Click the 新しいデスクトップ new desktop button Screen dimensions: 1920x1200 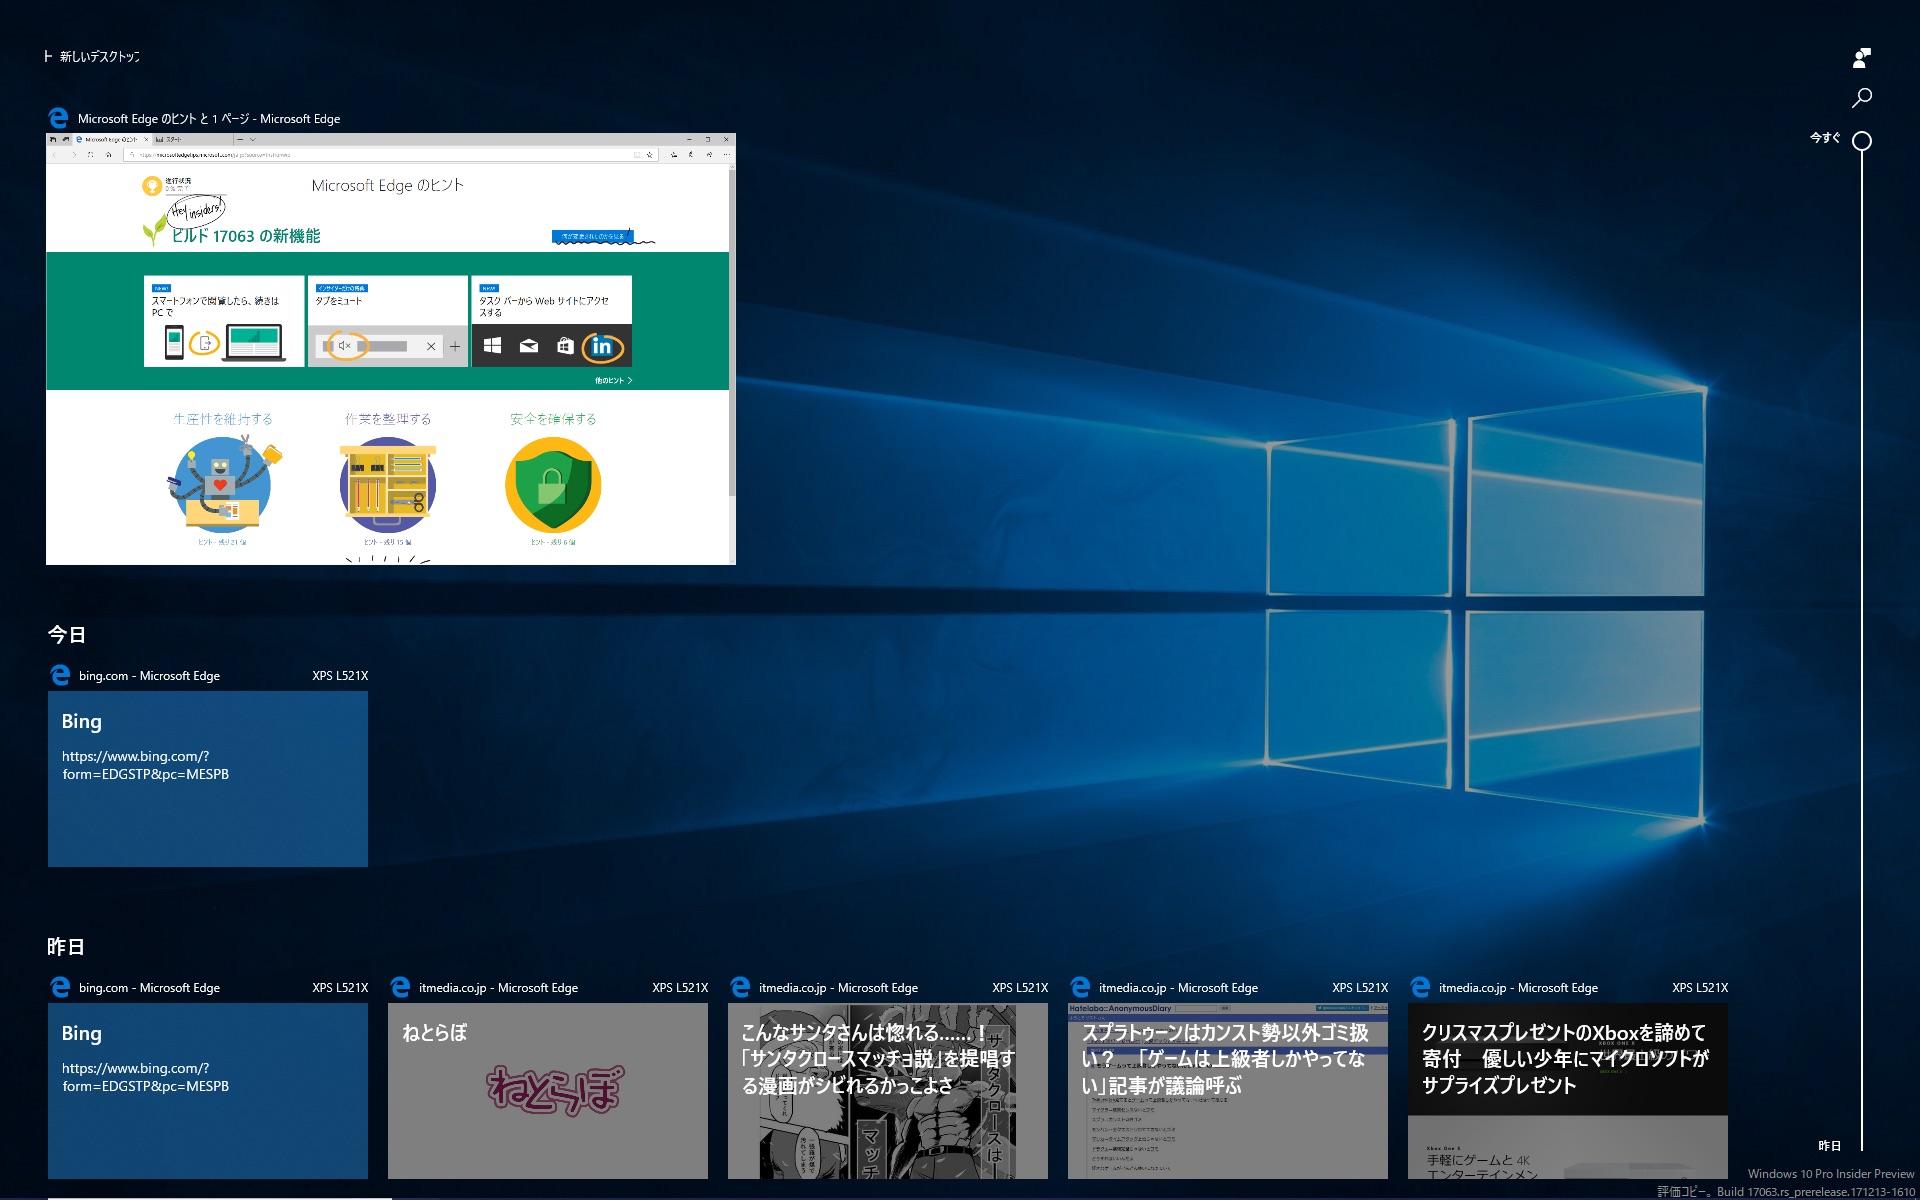pos(92,56)
